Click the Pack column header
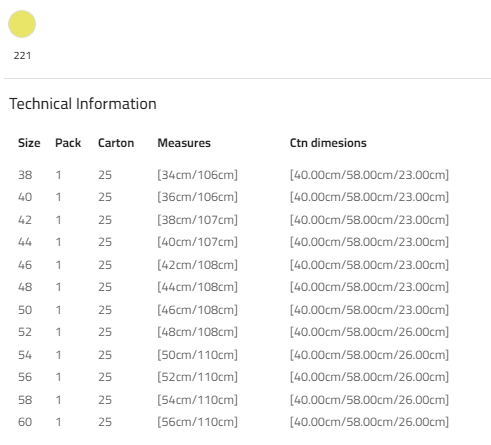491x445 pixels. (68, 143)
